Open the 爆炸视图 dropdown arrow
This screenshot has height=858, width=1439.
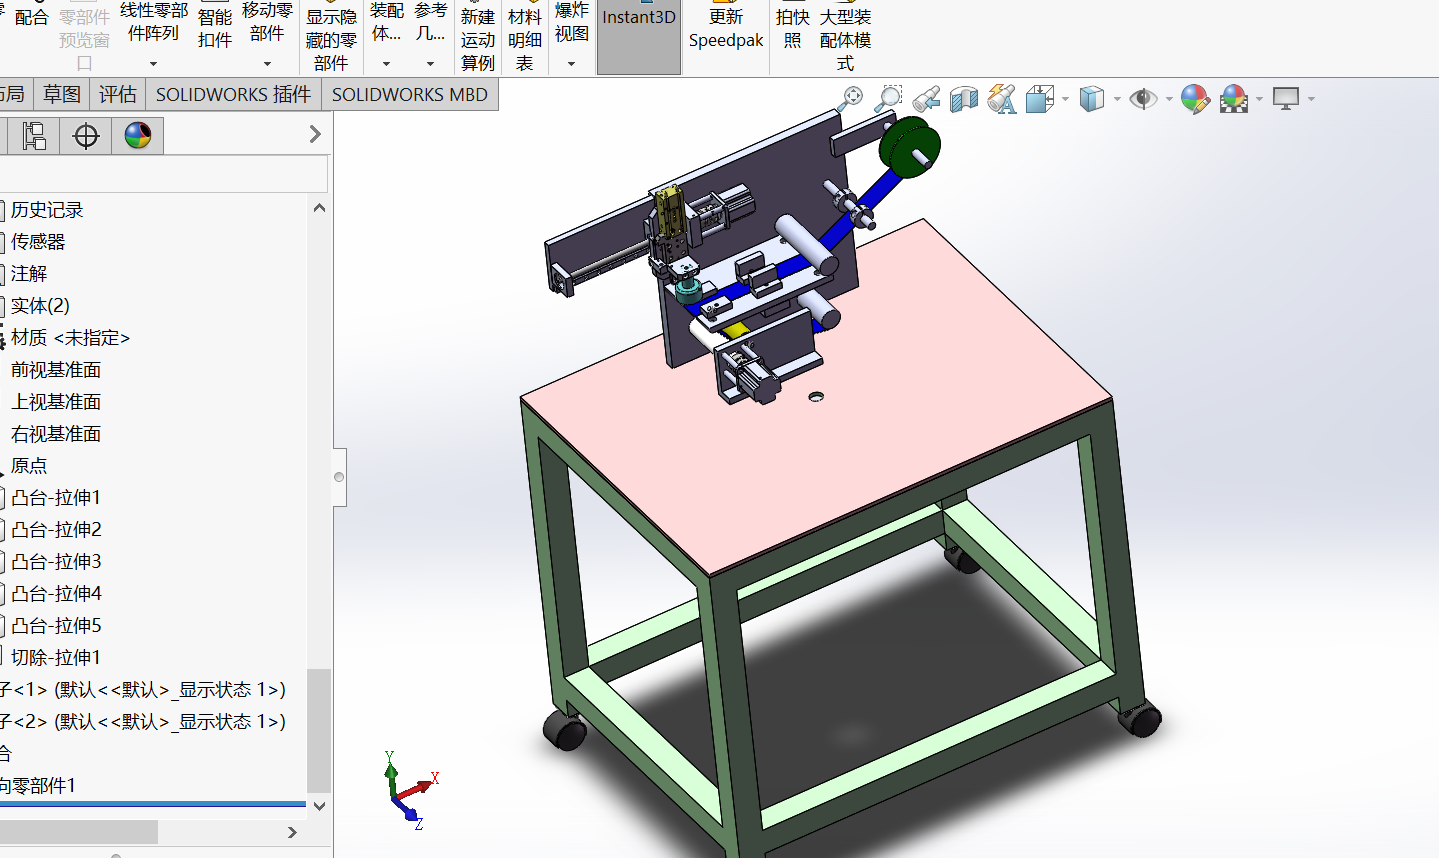coord(572,64)
